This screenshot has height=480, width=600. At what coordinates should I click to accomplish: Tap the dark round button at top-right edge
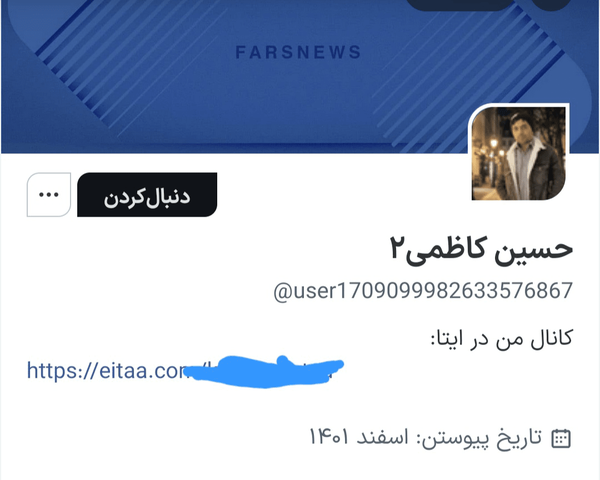coord(550,4)
